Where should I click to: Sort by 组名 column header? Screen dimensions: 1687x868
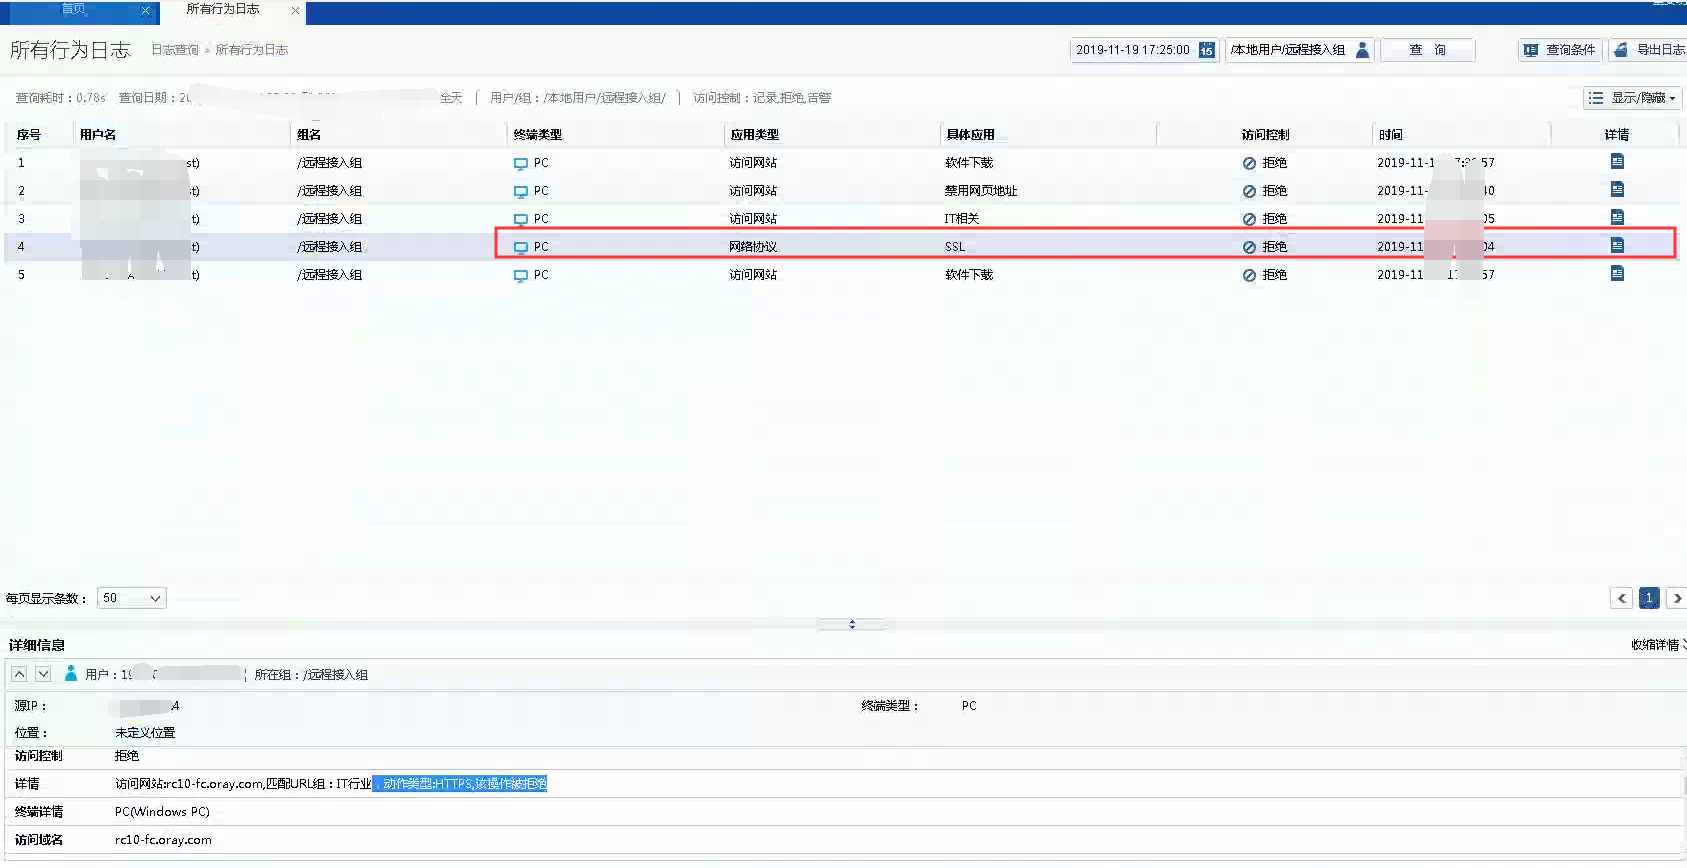tap(309, 135)
